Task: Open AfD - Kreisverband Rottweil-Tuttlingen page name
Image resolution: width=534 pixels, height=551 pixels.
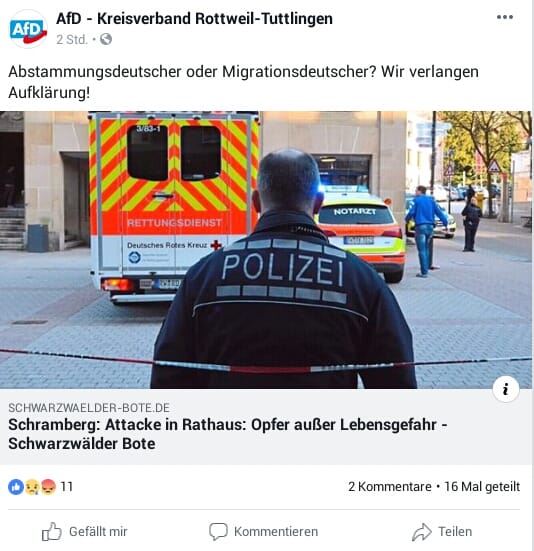Action: 194,19
